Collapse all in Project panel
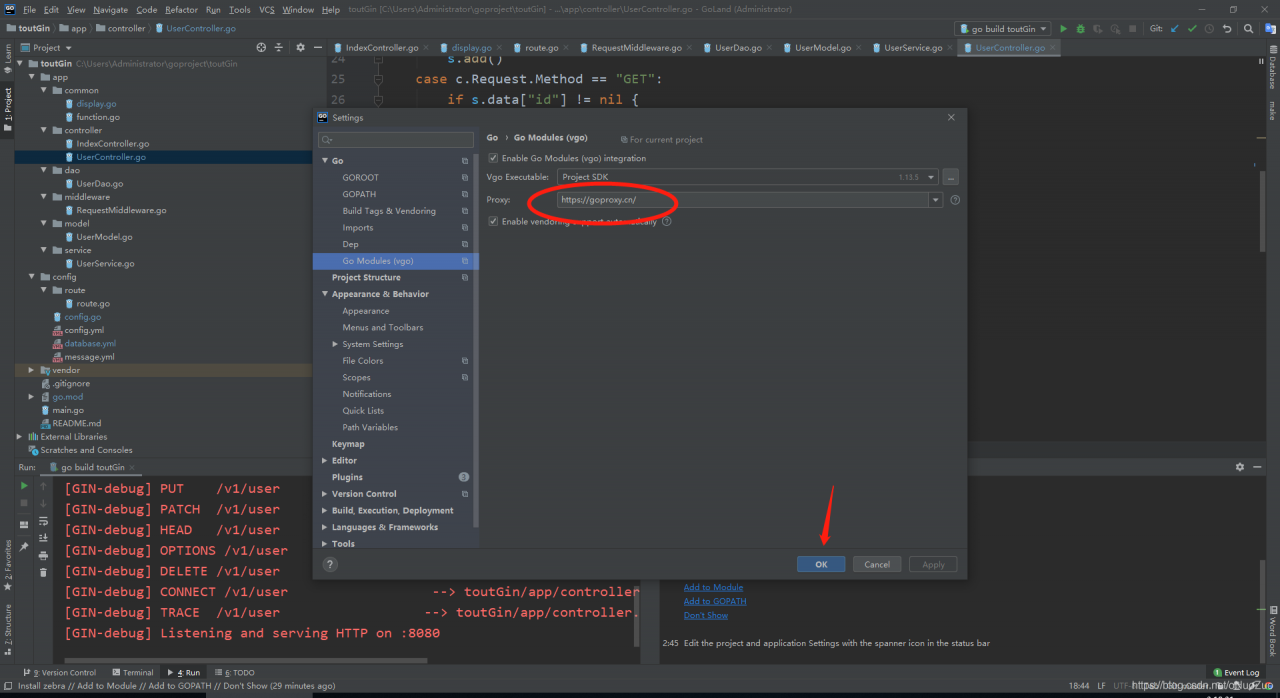The image size is (1280, 698). coord(278,47)
